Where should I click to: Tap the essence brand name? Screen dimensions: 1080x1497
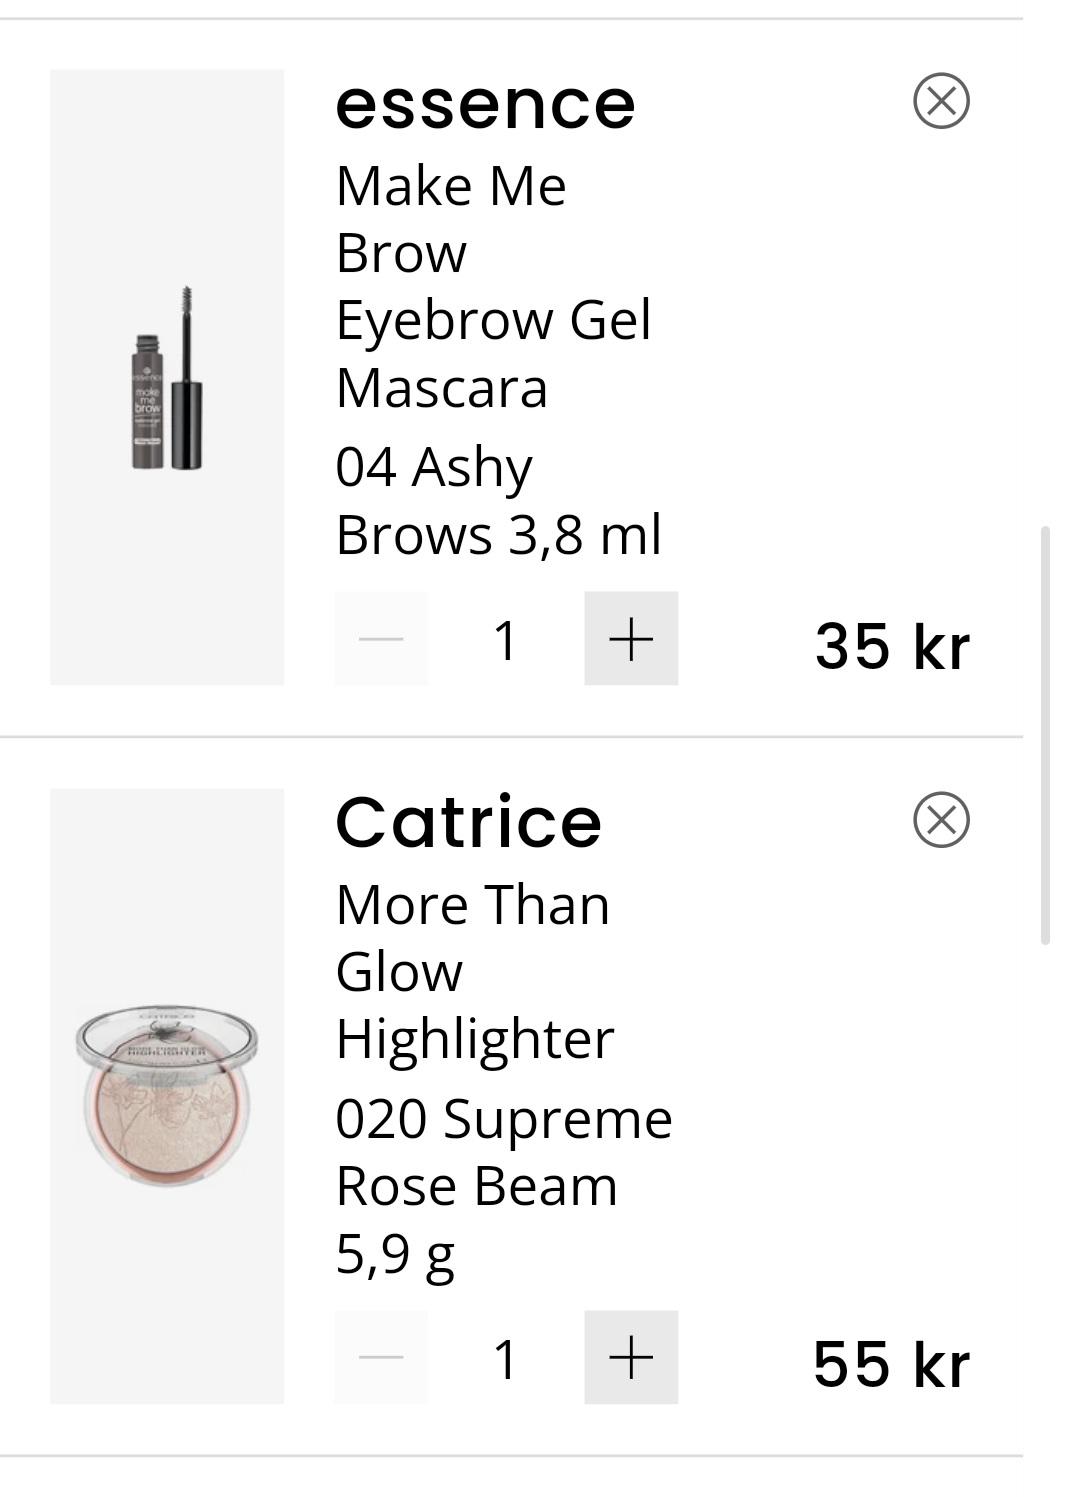[485, 104]
